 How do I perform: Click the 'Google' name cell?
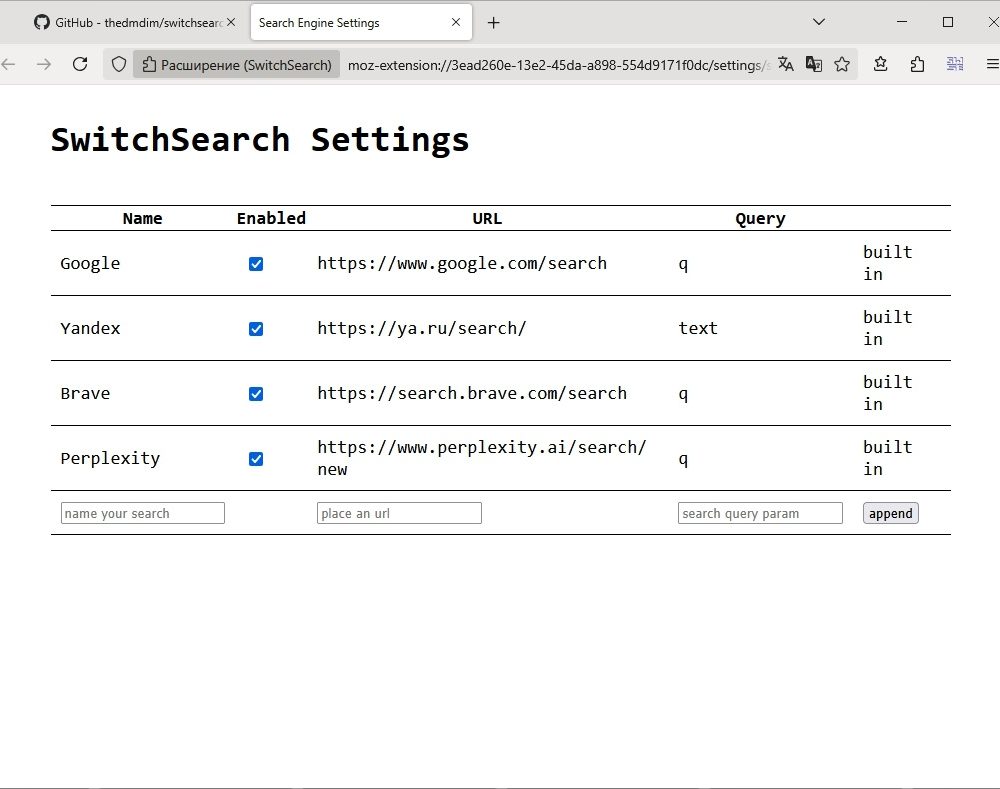[90, 263]
